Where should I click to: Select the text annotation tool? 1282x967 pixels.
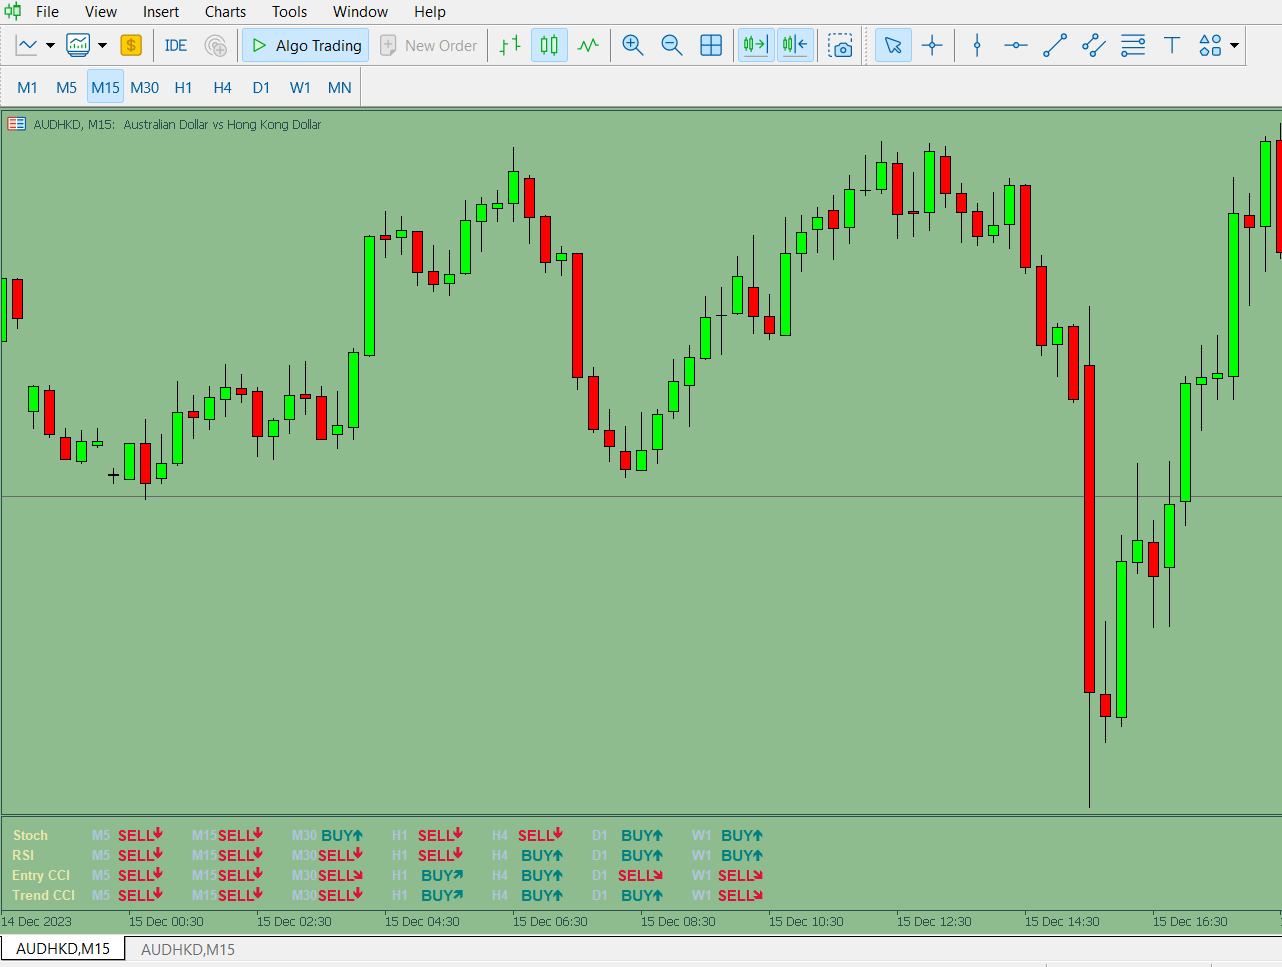[x=1172, y=45]
